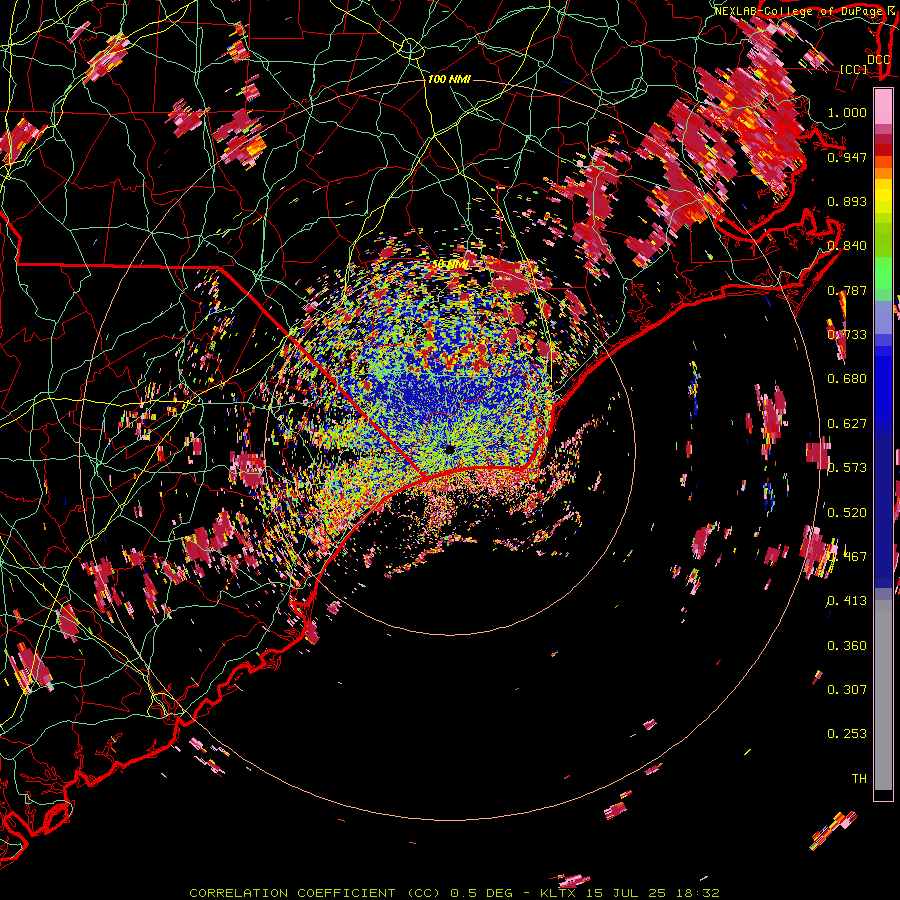Select the 0.787 scale value
Image resolution: width=900 pixels, height=900 pixels.
(847, 290)
